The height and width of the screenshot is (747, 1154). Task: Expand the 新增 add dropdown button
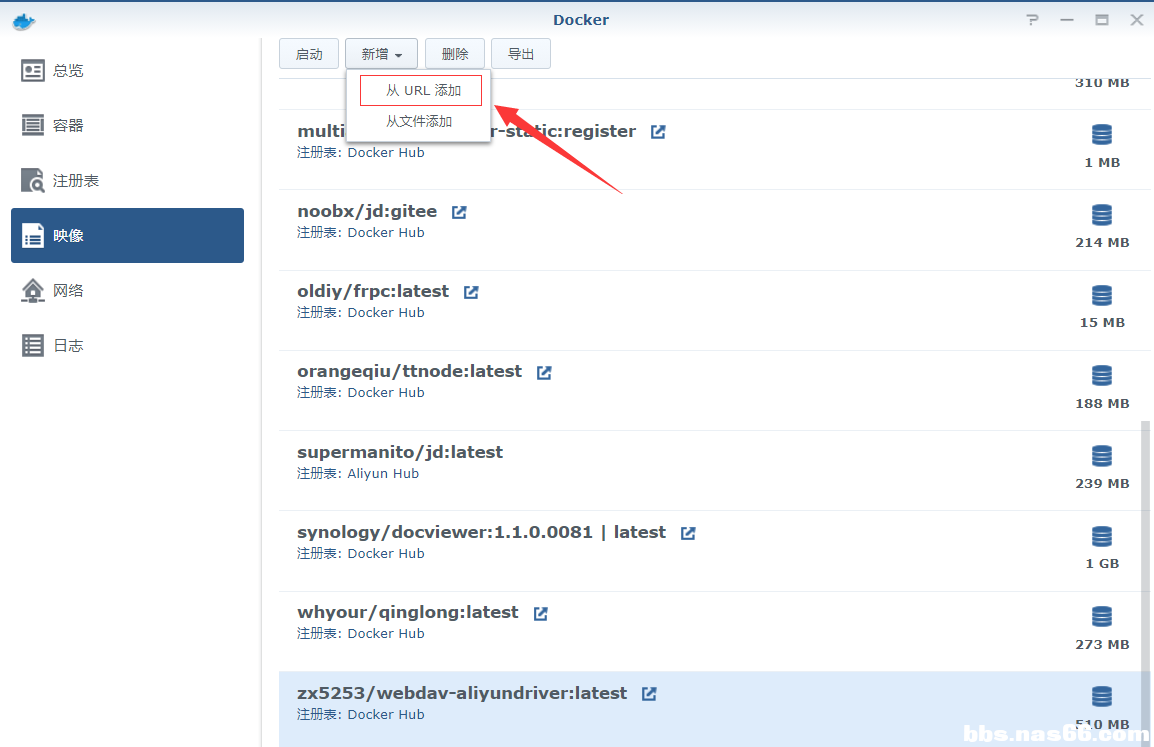pos(381,54)
